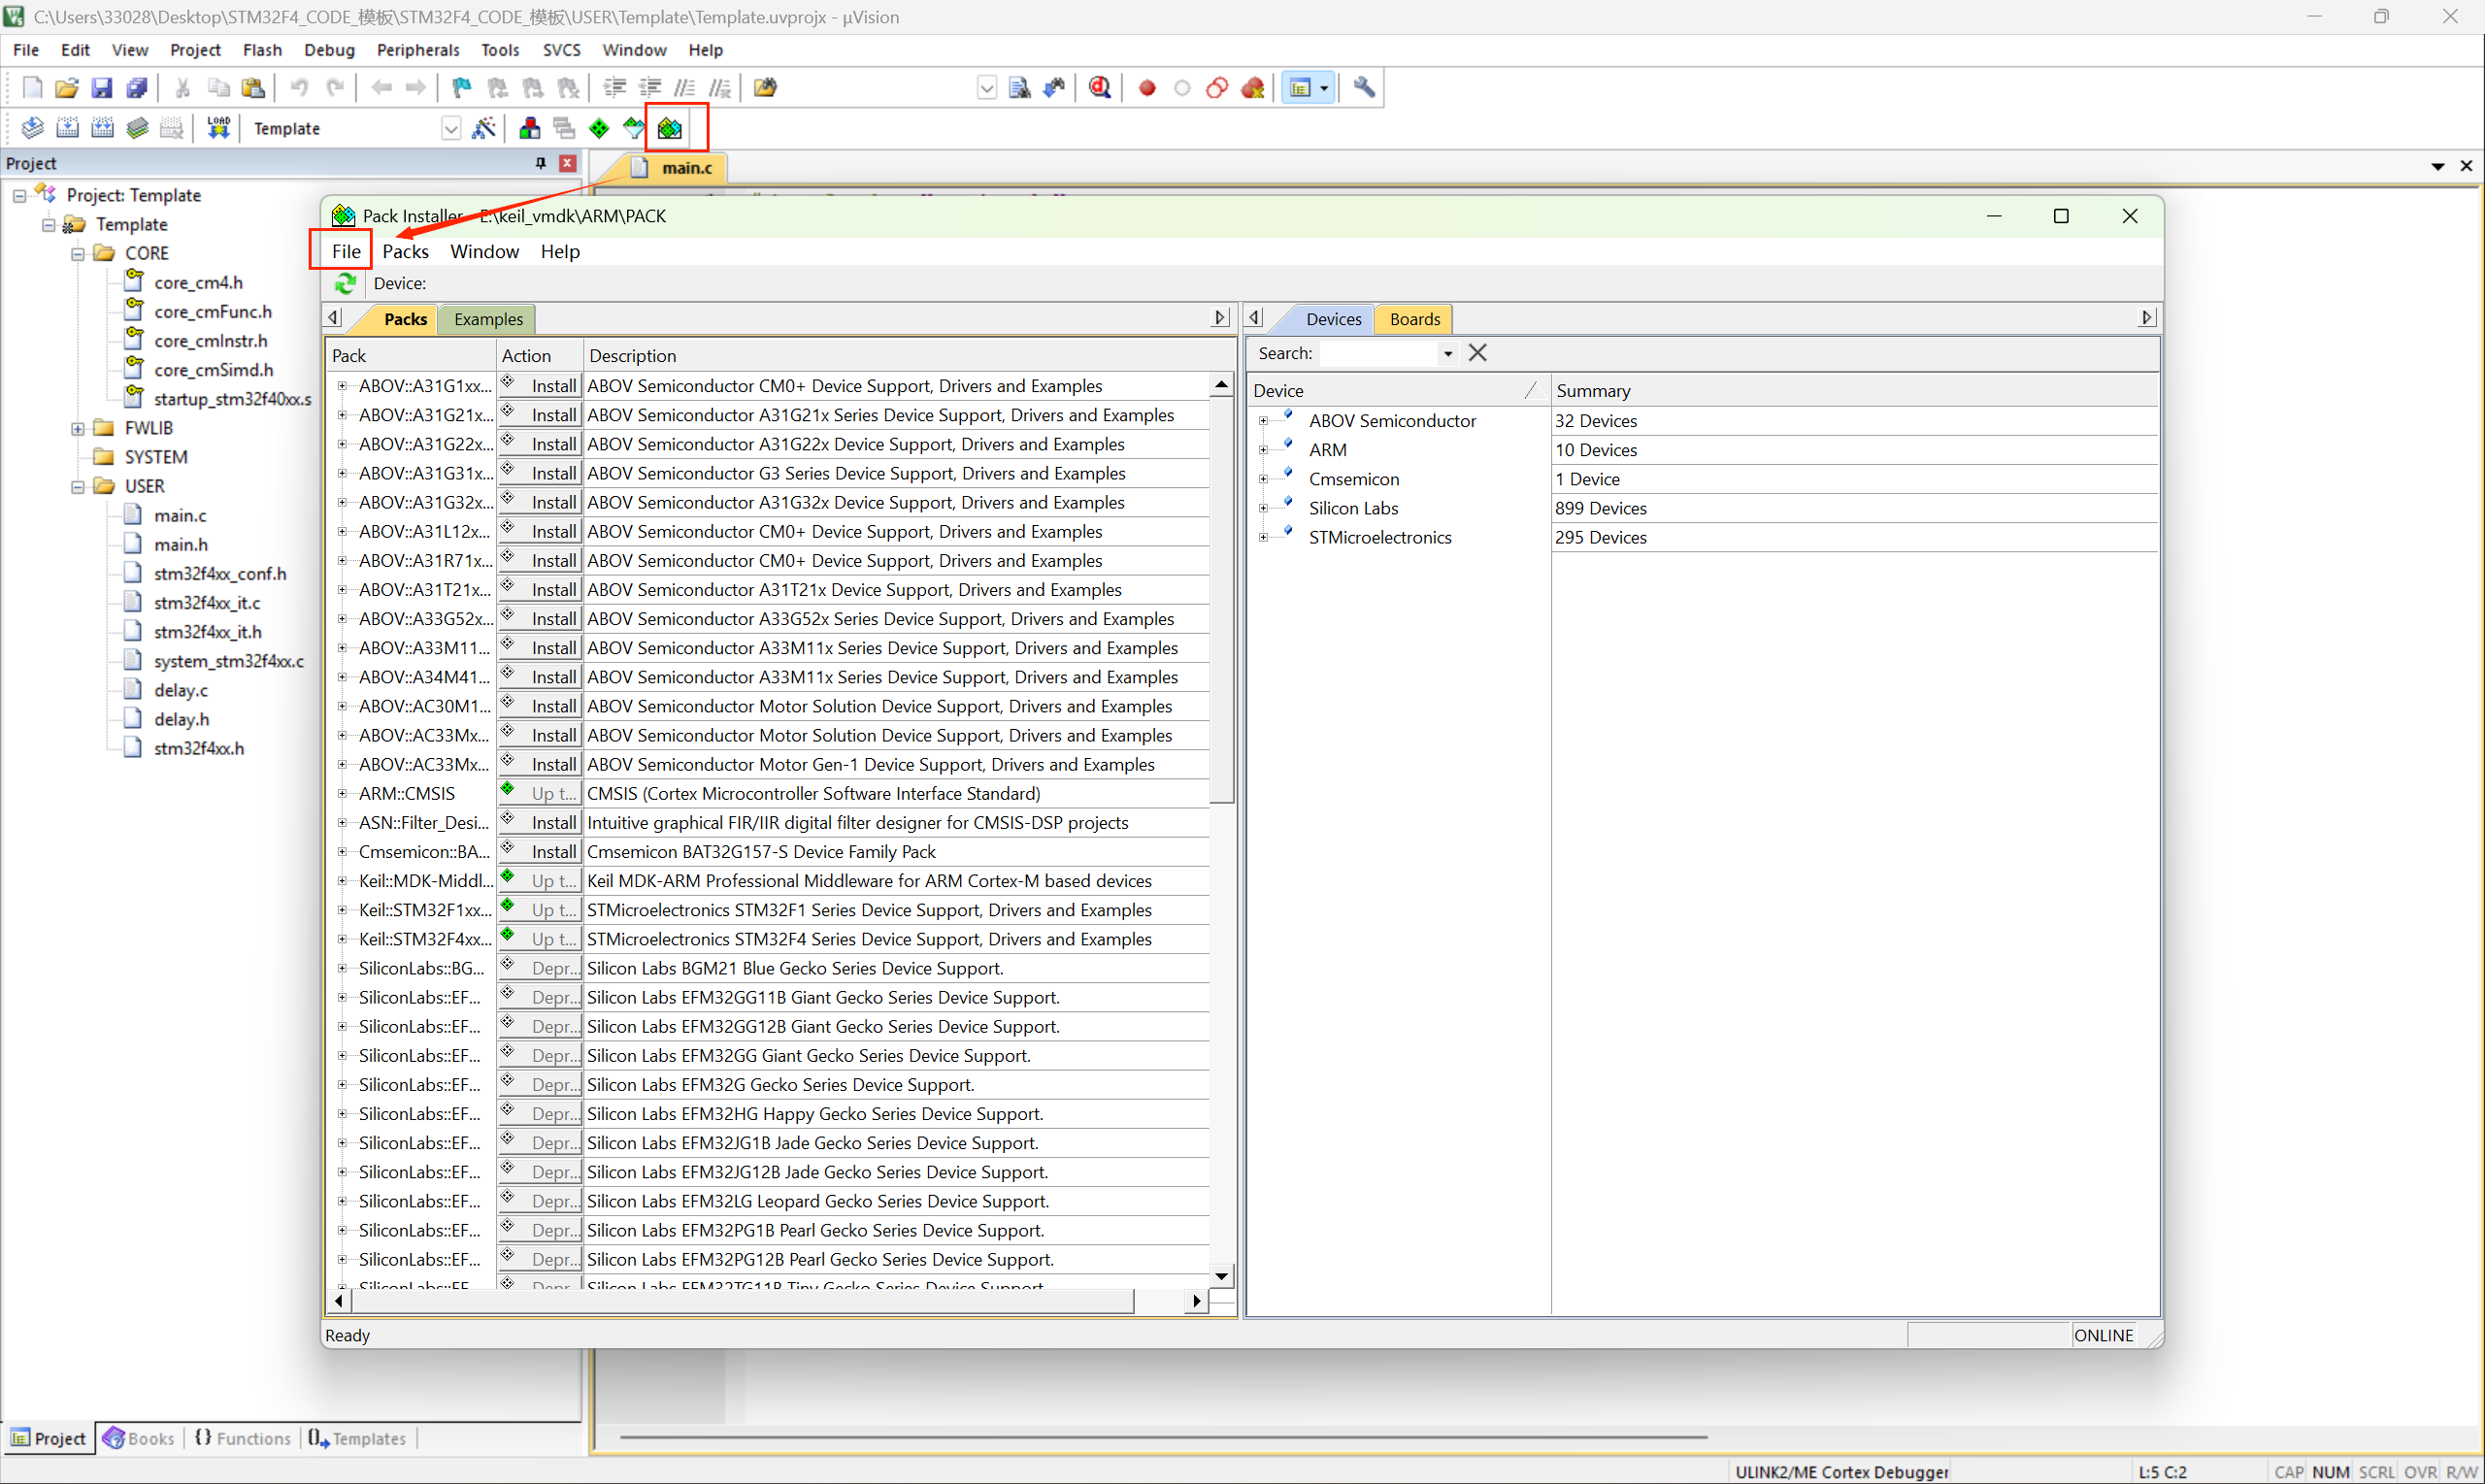Open Options for Target wand icon

pos(484,128)
